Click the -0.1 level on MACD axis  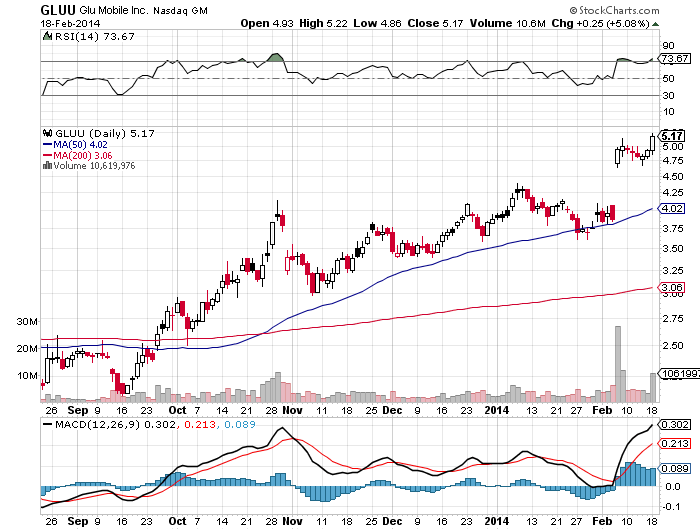(x=672, y=507)
